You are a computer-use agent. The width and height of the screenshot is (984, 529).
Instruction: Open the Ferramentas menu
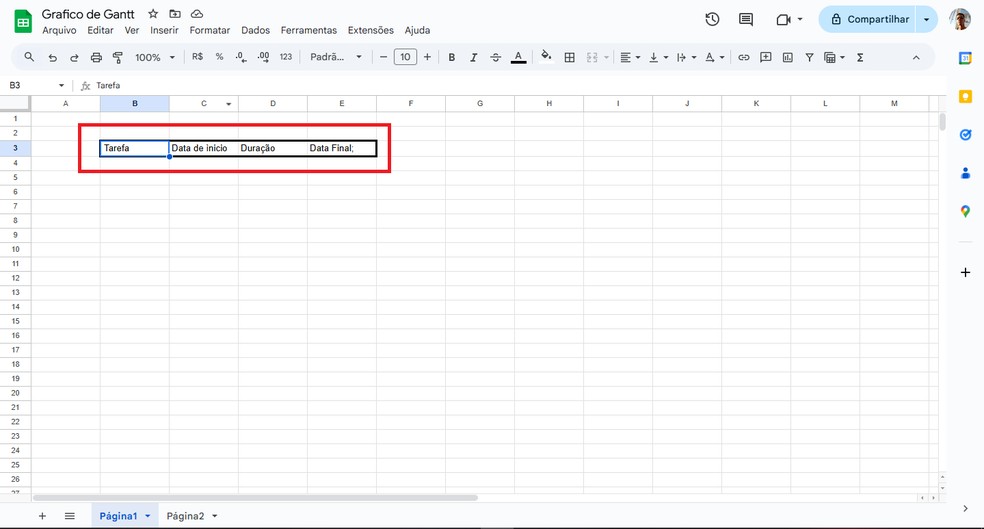(x=309, y=30)
